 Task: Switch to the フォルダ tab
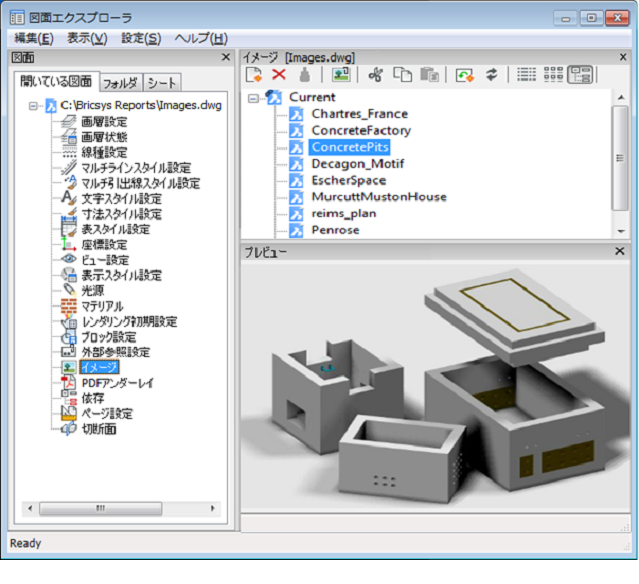coord(120,83)
